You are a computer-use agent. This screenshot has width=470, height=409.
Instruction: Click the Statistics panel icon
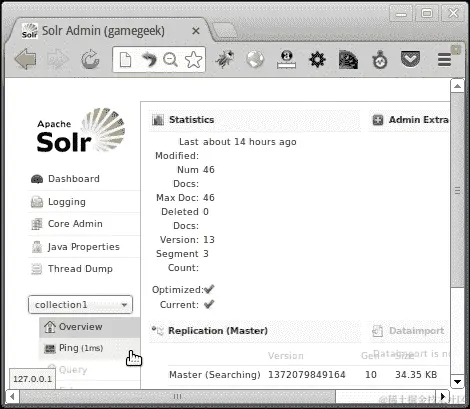[158, 120]
